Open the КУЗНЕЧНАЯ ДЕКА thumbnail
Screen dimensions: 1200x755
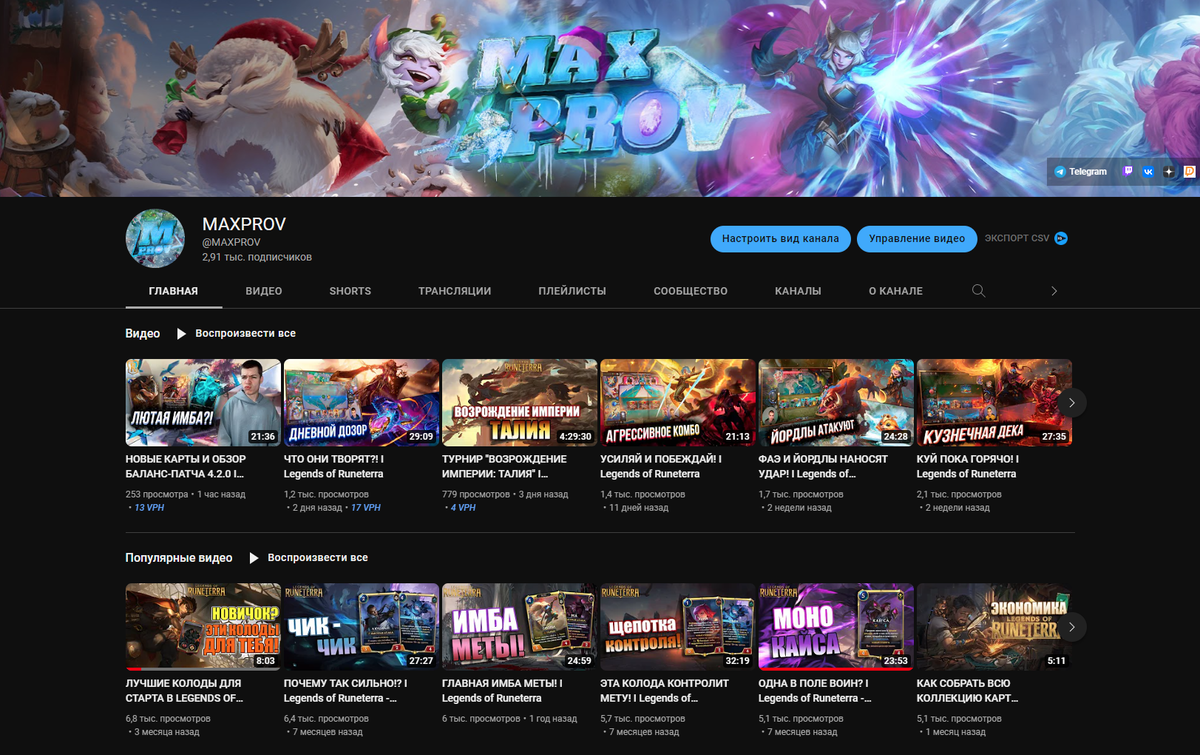click(994, 402)
